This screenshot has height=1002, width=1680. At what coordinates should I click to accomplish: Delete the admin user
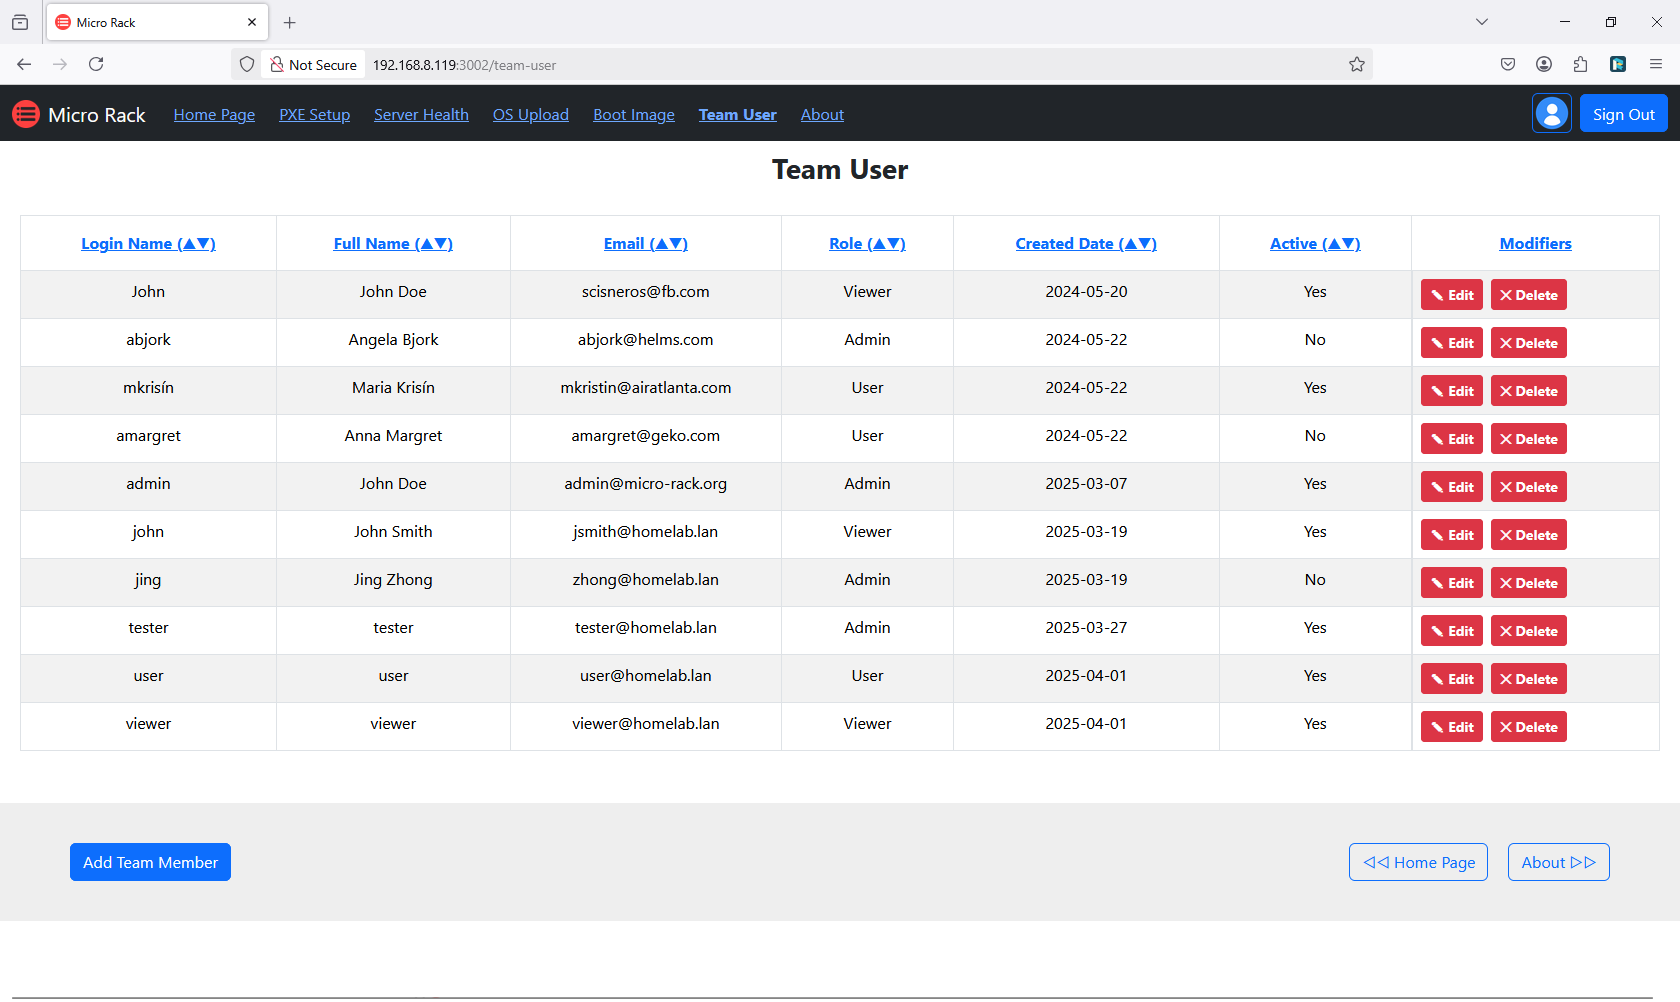click(x=1529, y=487)
